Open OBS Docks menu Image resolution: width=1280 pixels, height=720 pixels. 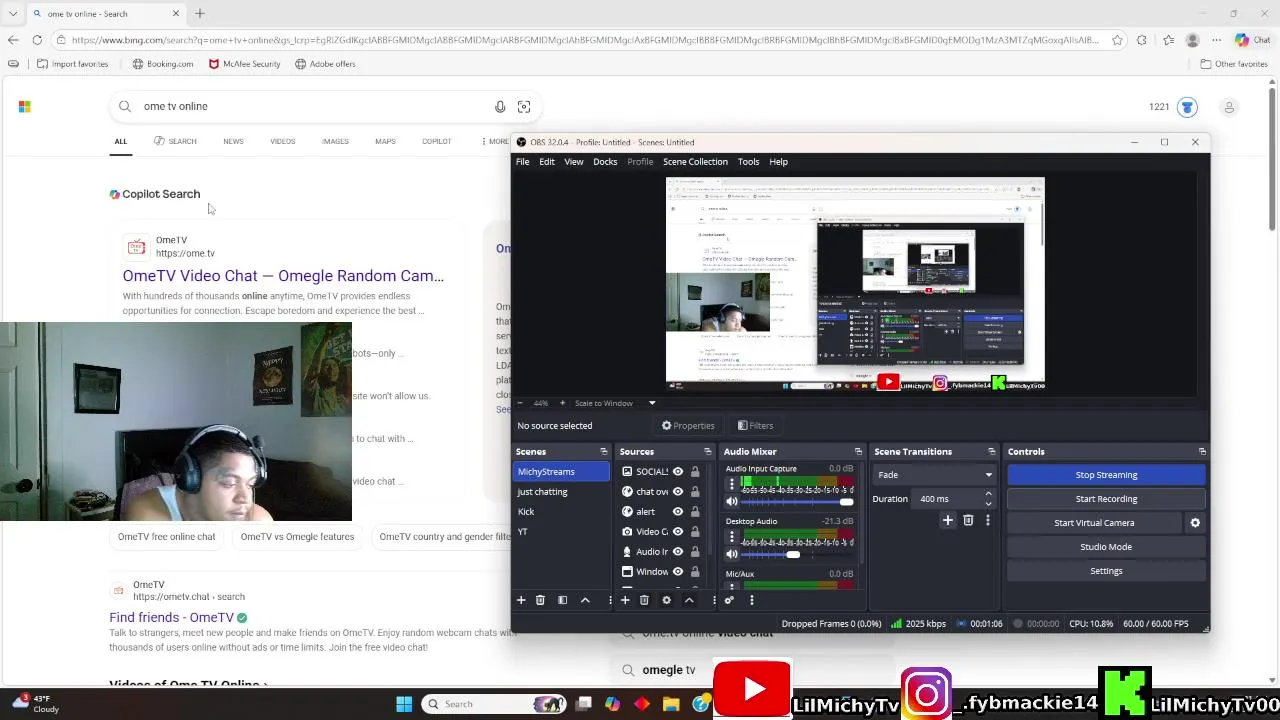point(605,162)
